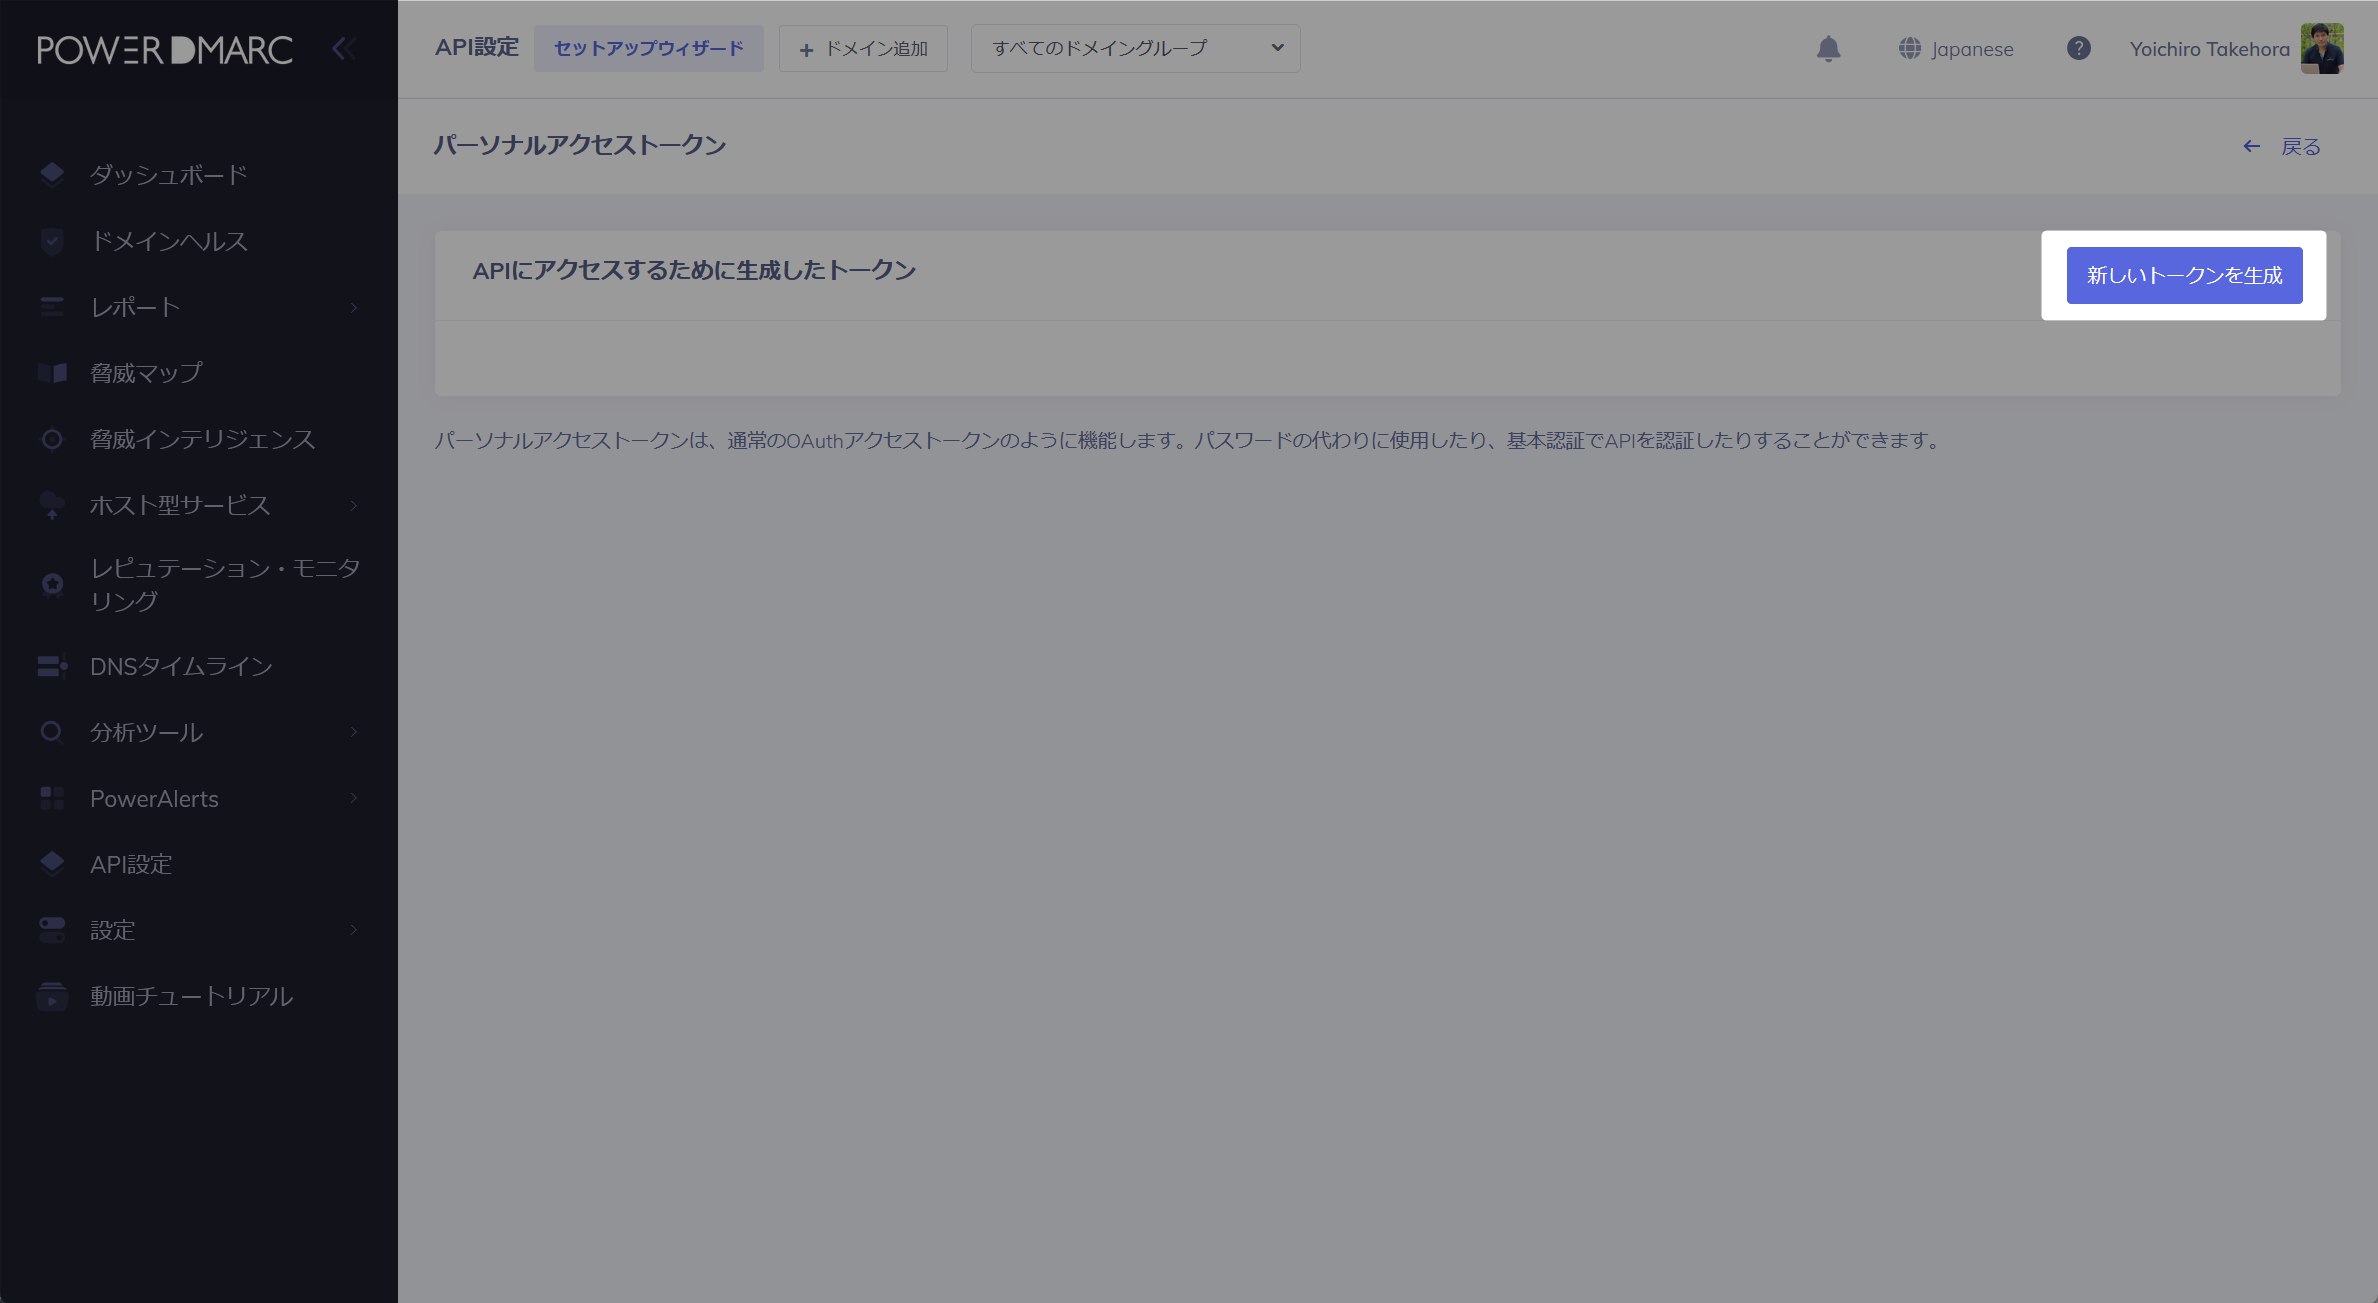Click the notification bell icon
The width and height of the screenshot is (2378, 1303).
[x=1828, y=49]
